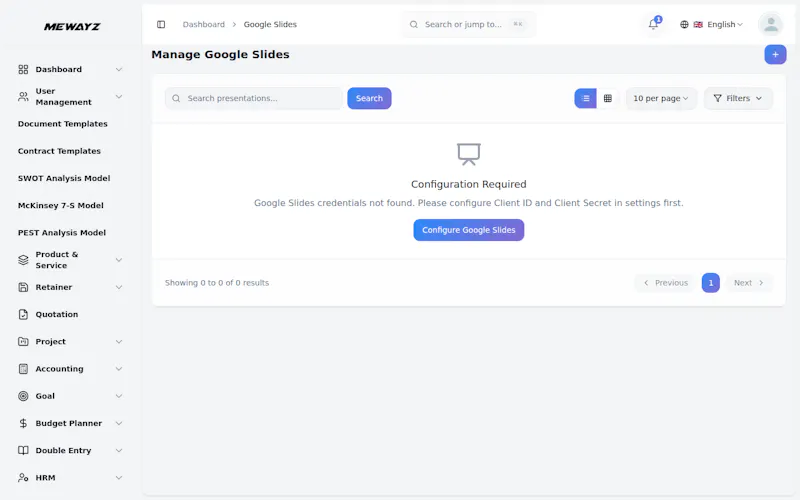Focus the Search presentations field
This screenshot has height=500, width=800.
254,98
